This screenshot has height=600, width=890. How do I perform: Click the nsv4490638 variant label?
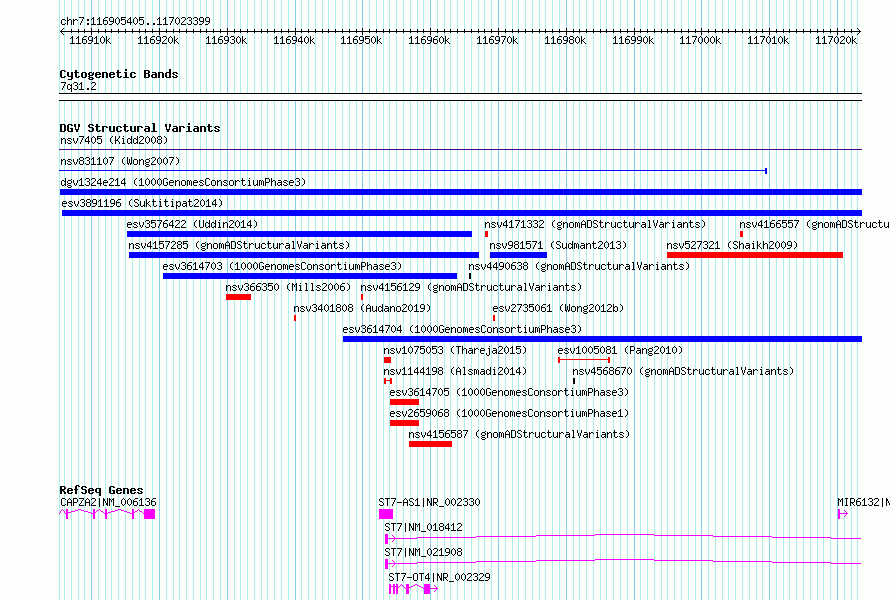tap(579, 266)
